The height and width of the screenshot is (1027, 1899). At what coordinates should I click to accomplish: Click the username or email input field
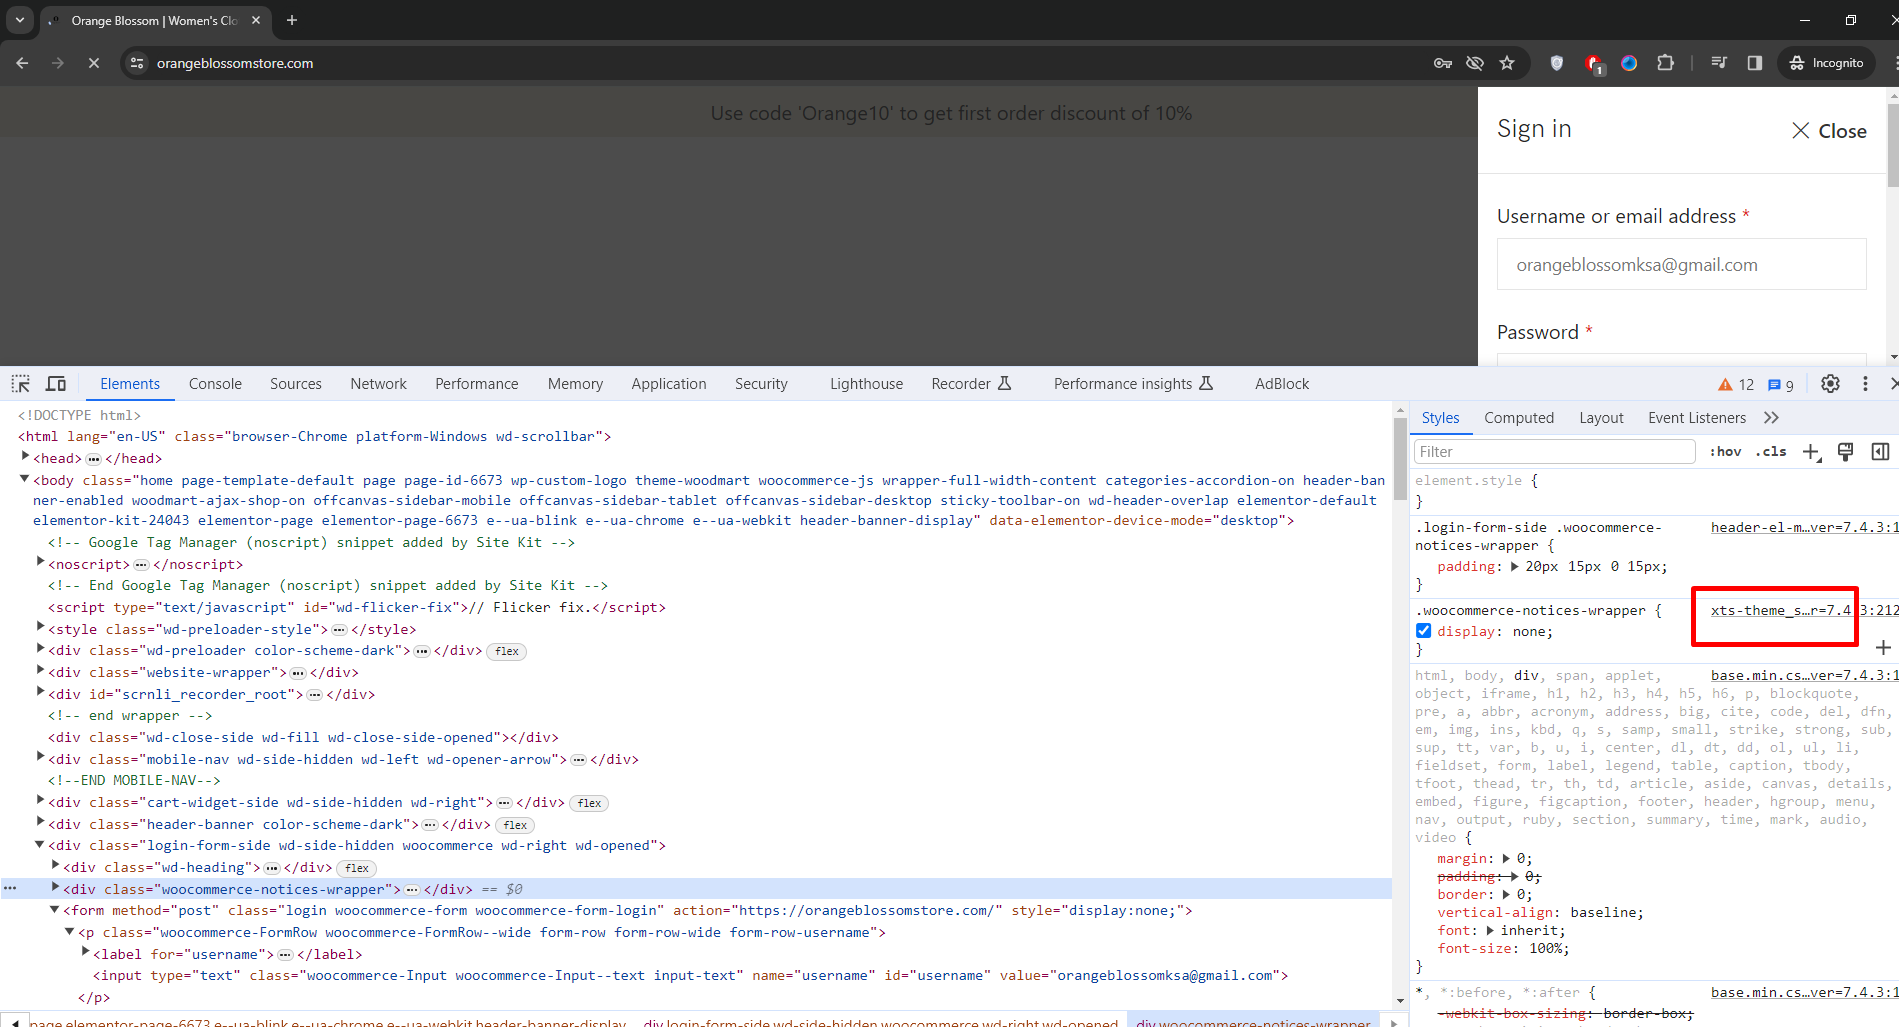tap(1681, 265)
